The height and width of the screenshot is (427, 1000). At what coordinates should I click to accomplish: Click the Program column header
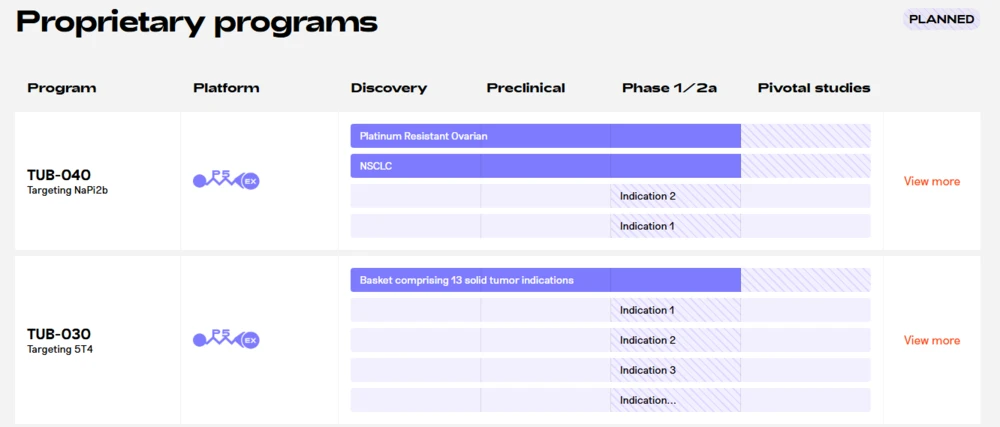pos(62,88)
